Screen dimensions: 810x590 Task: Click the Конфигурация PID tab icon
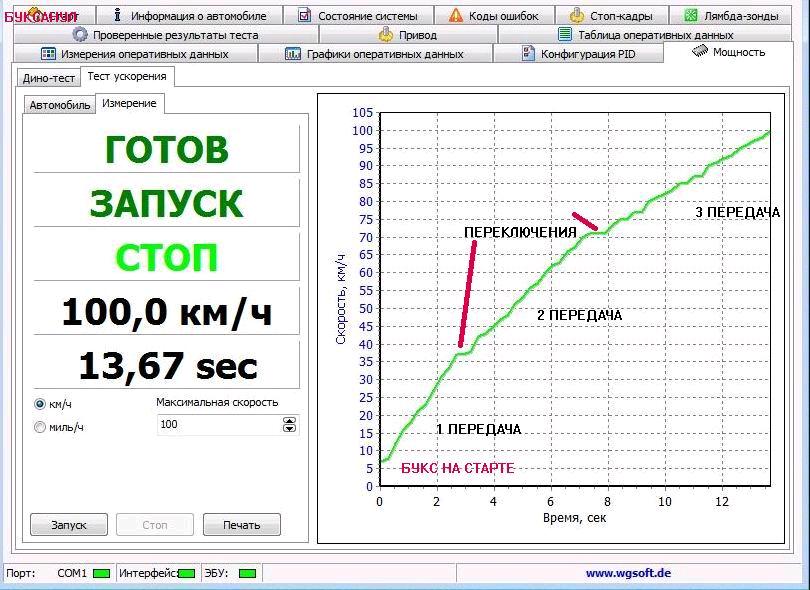(x=529, y=54)
